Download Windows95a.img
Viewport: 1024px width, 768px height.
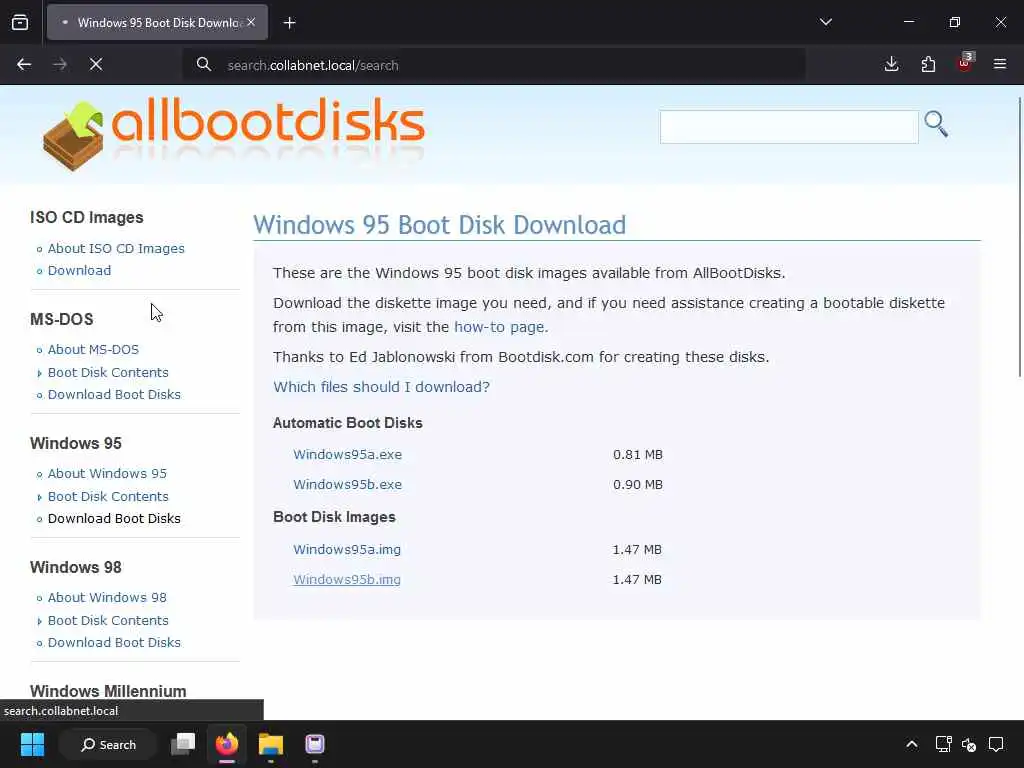(347, 549)
